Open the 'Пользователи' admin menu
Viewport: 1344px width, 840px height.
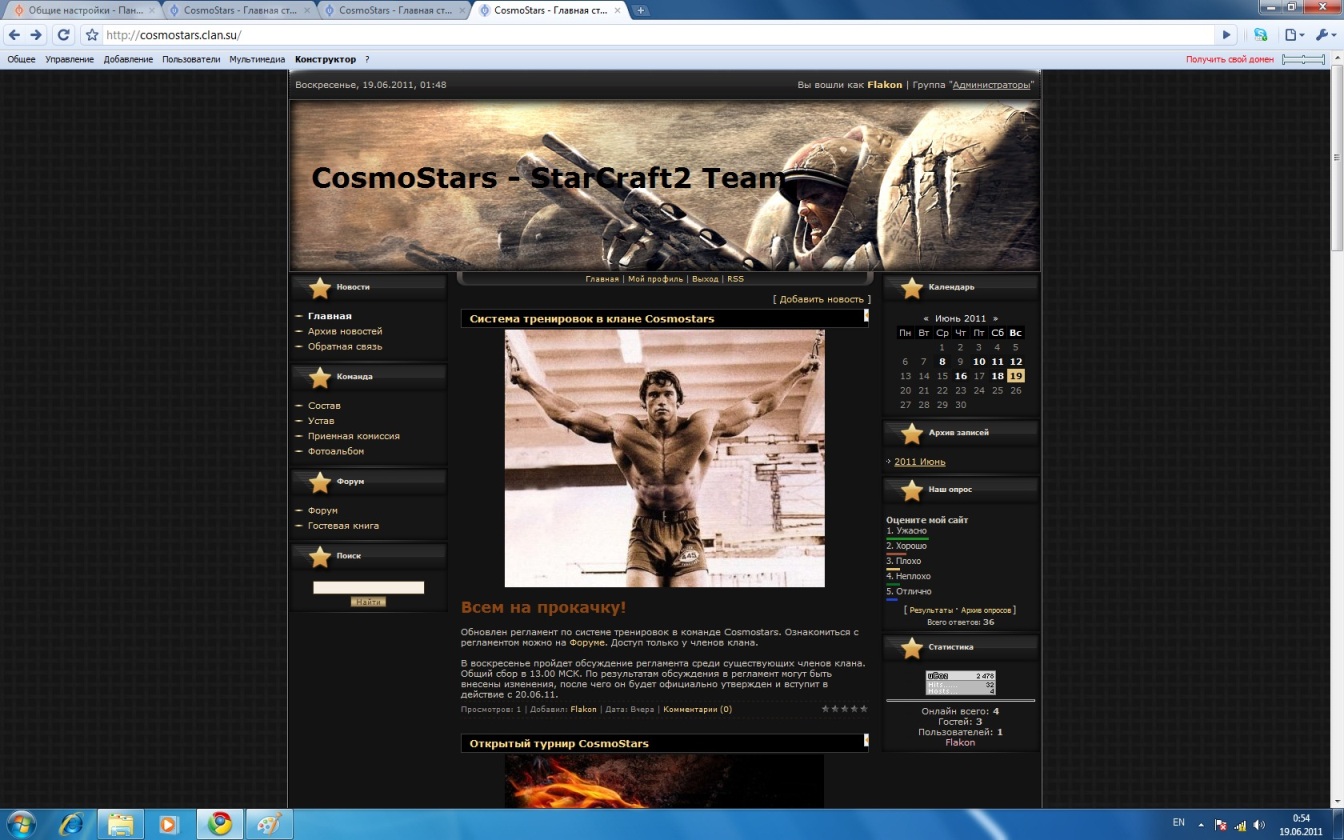pyautogui.click(x=191, y=60)
